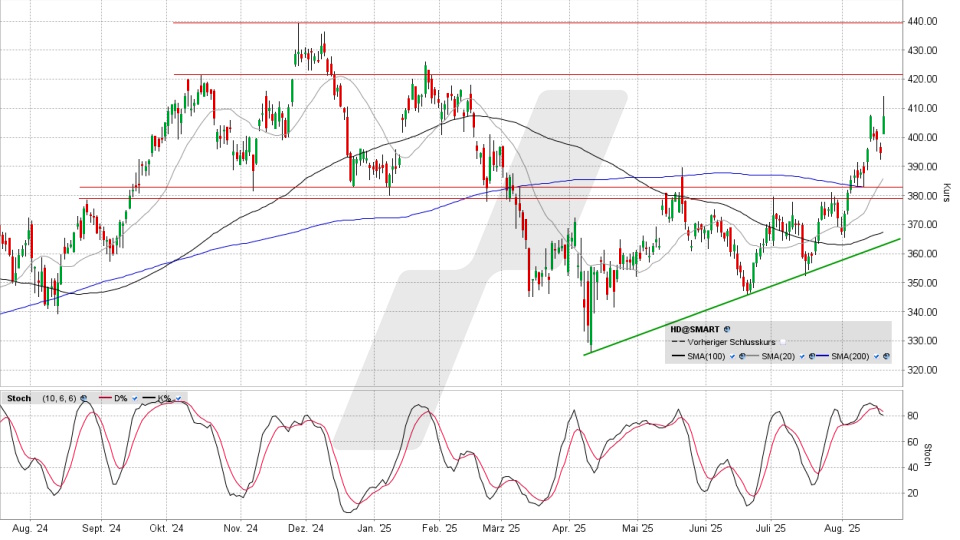This screenshot has width=960, height=540.
Task: Uncheck the SMA(200) checkbox
Action: click(x=876, y=356)
